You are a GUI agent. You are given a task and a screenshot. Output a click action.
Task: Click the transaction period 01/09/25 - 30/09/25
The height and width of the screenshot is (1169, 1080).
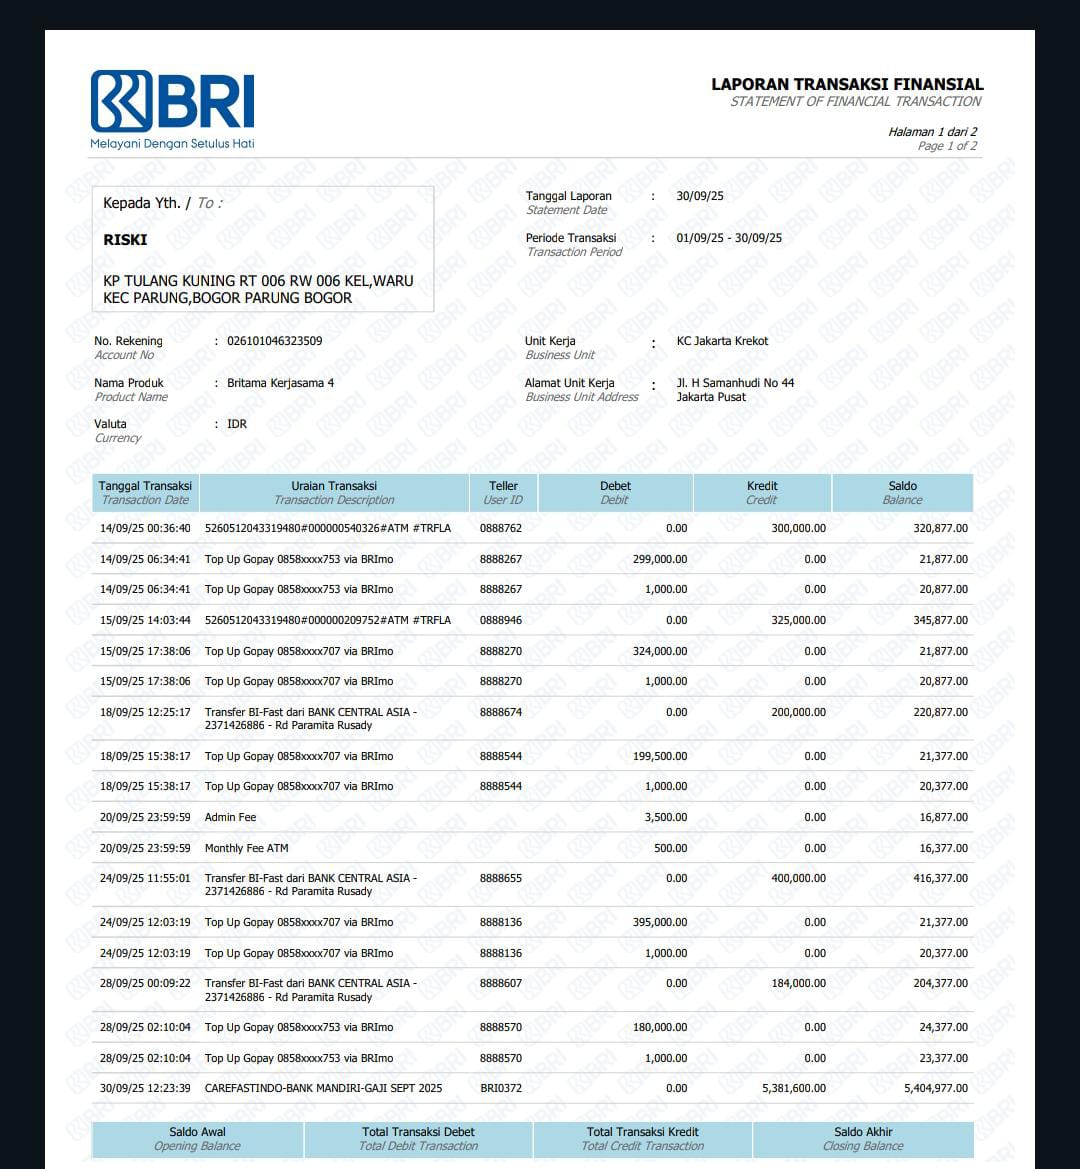729,238
